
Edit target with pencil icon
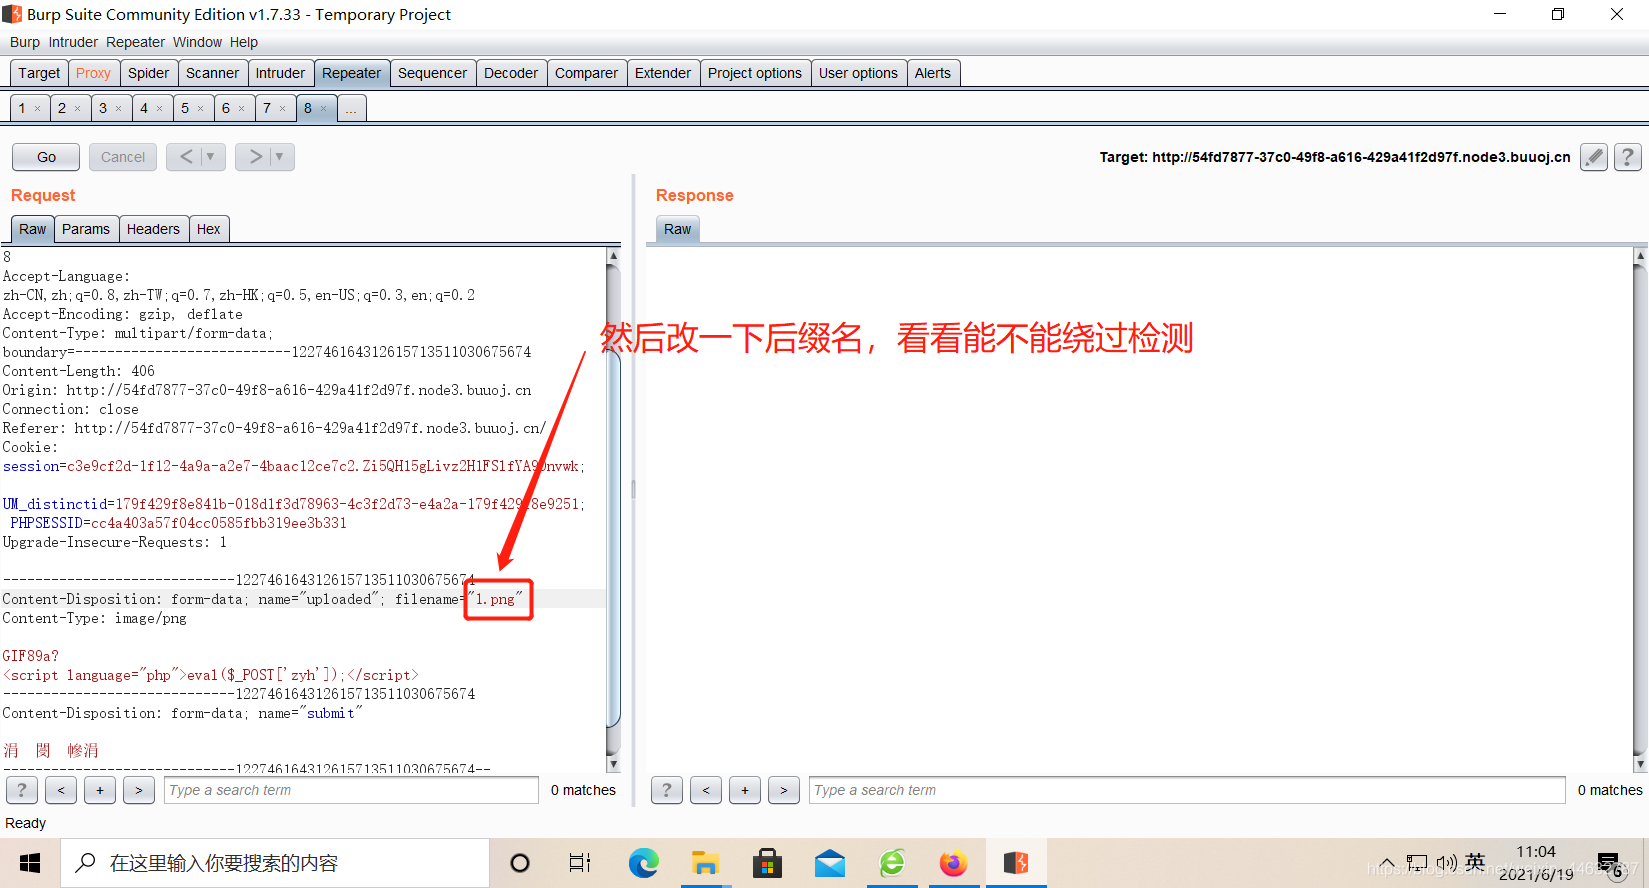(x=1594, y=157)
